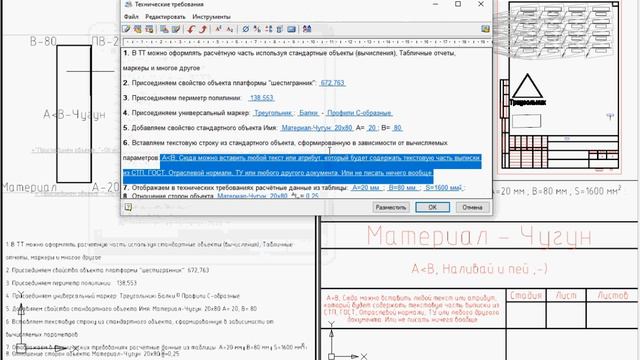Click the blue card toolbar icon
The height and width of the screenshot is (360, 640).
(291, 29)
